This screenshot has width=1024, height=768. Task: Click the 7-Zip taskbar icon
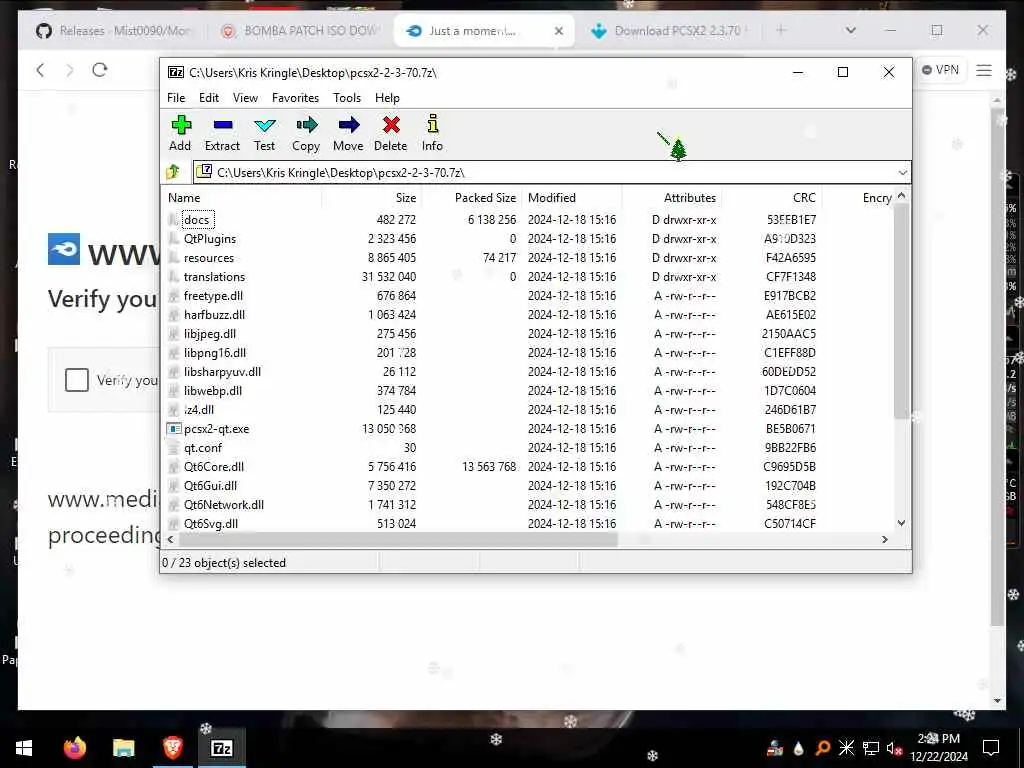(x=221, y=748)
